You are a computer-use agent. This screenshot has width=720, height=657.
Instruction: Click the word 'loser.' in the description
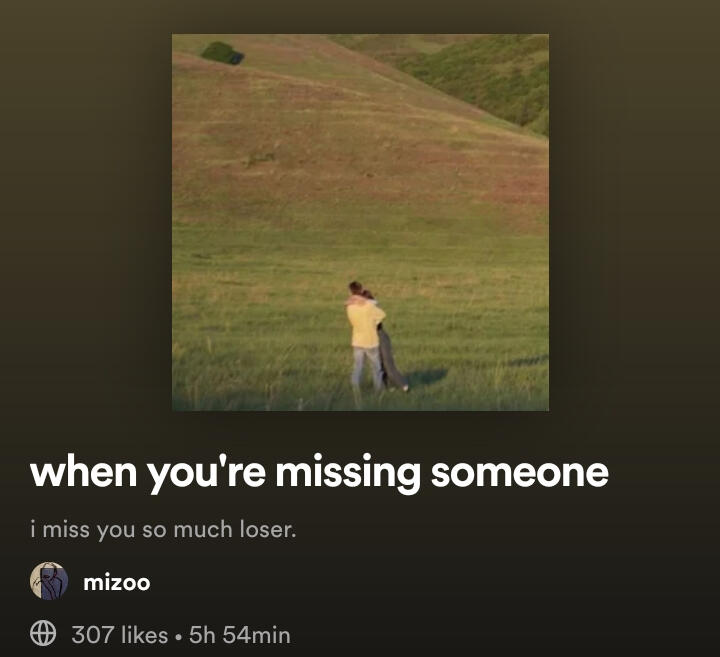(268, 530)
